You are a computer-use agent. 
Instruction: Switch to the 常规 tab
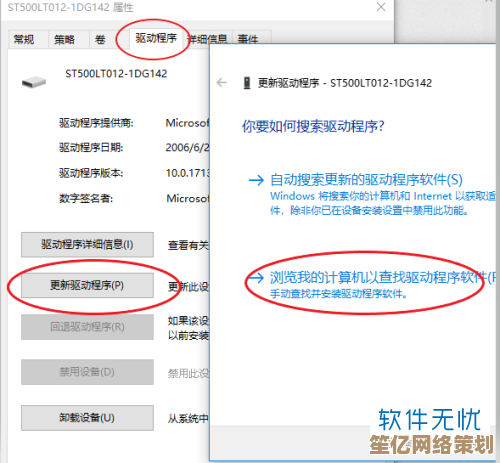click(x=28, y=40)
